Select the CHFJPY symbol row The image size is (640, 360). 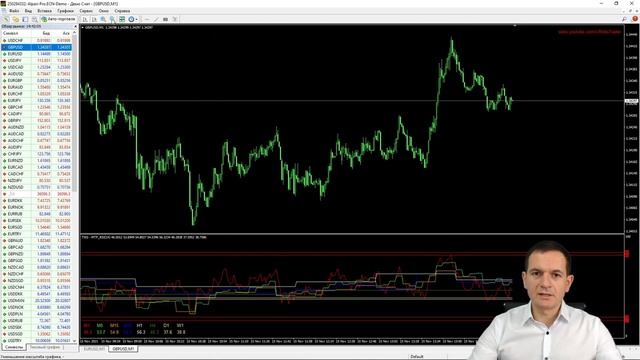tap(37, 154)
